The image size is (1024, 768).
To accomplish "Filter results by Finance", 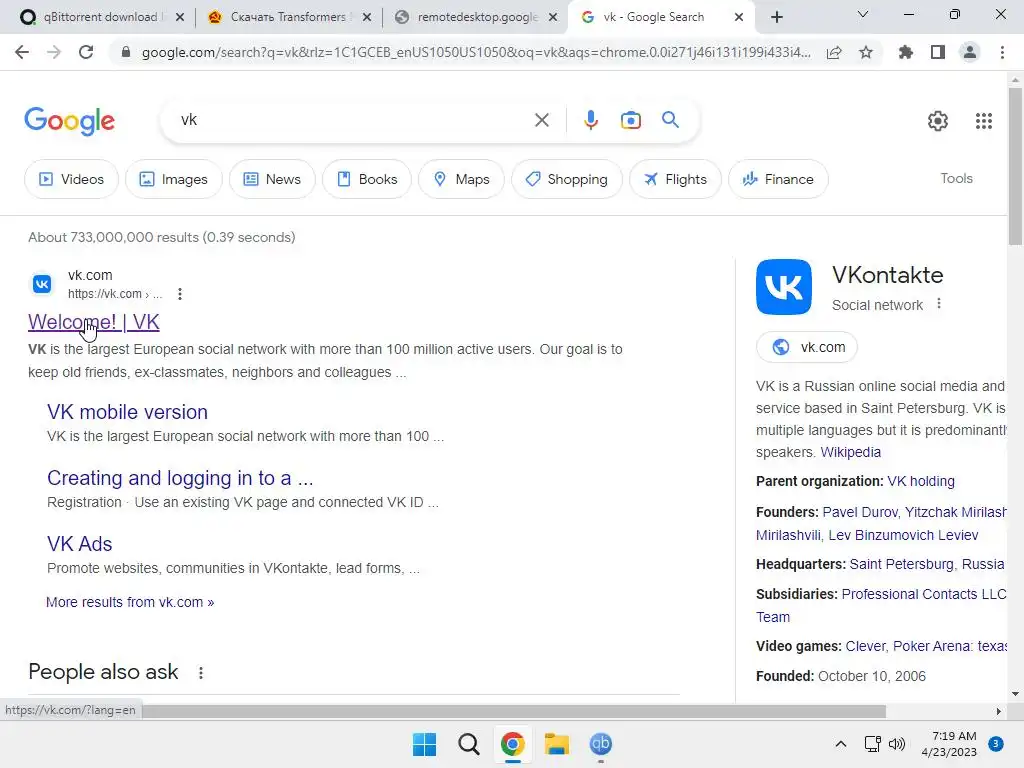I will click(x=778, y=179).
